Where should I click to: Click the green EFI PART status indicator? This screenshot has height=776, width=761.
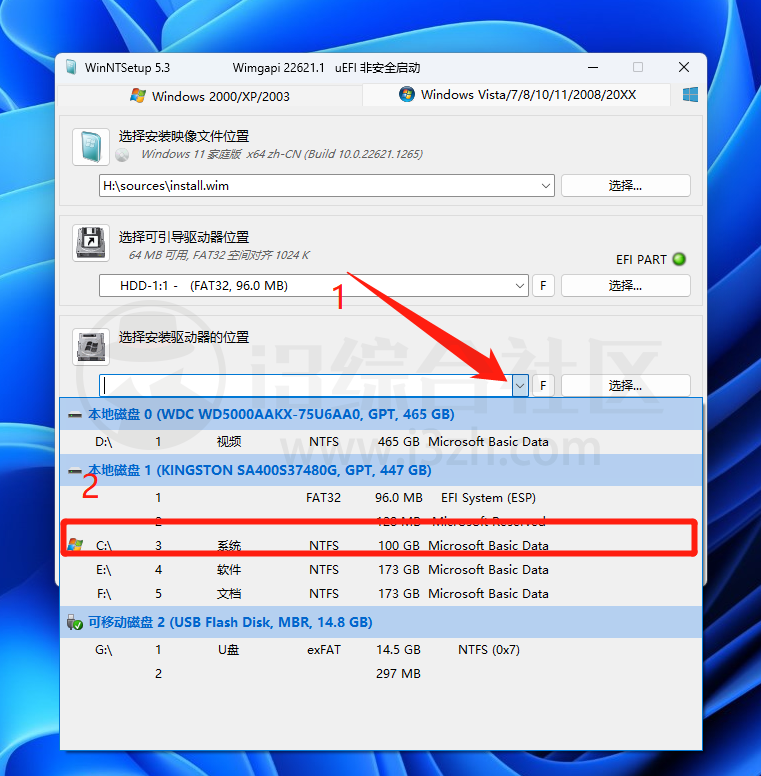[x=679, y=259]
